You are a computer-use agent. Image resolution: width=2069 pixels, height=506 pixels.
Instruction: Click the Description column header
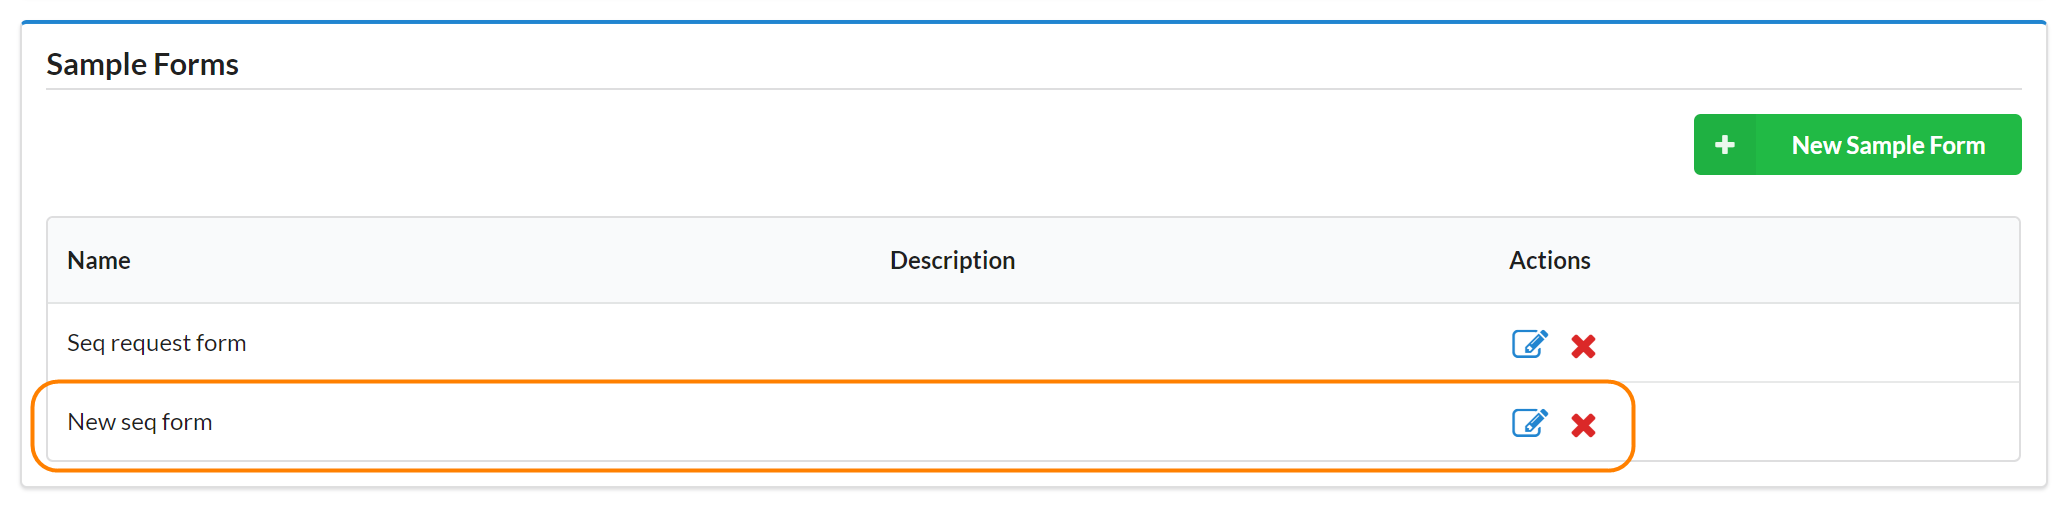pos(952,261)
